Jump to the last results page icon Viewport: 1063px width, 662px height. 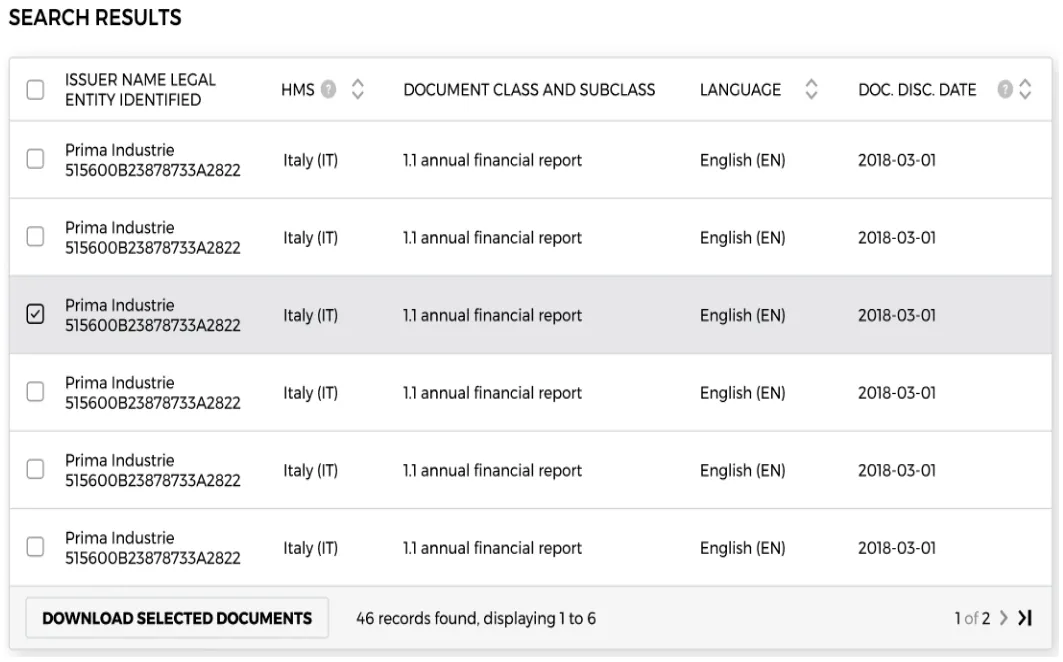[1025, 618]
